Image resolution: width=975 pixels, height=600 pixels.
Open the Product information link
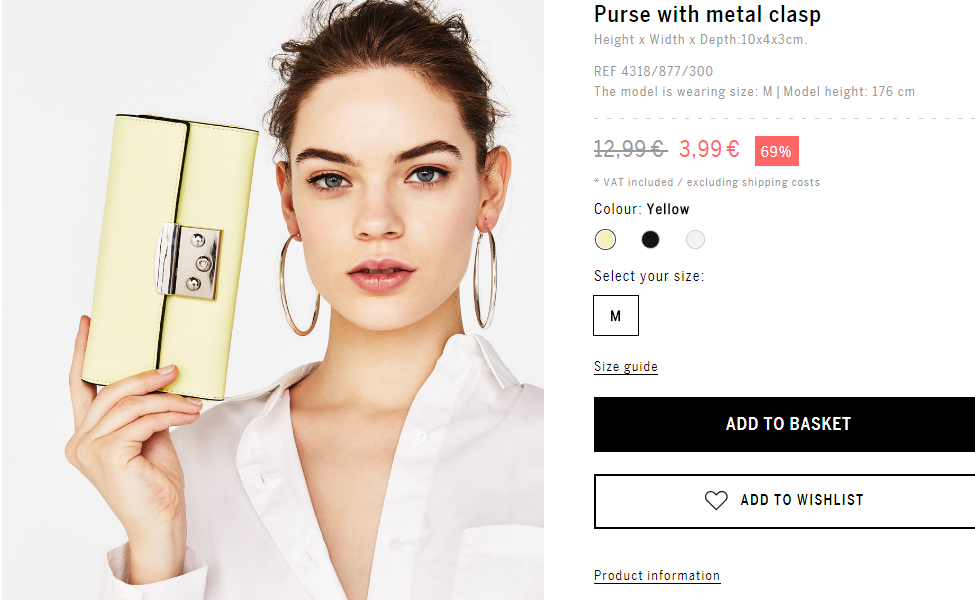point(657,575)
